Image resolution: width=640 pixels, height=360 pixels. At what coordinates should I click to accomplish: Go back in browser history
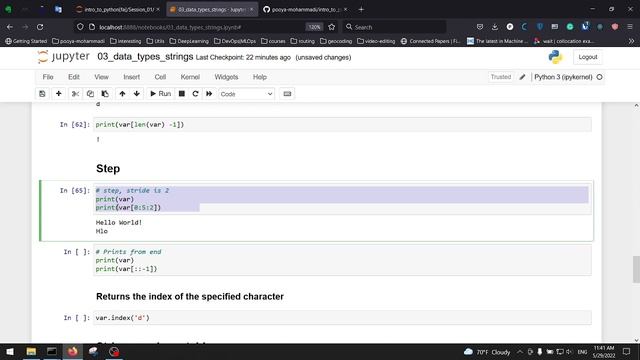coord(10,27)
